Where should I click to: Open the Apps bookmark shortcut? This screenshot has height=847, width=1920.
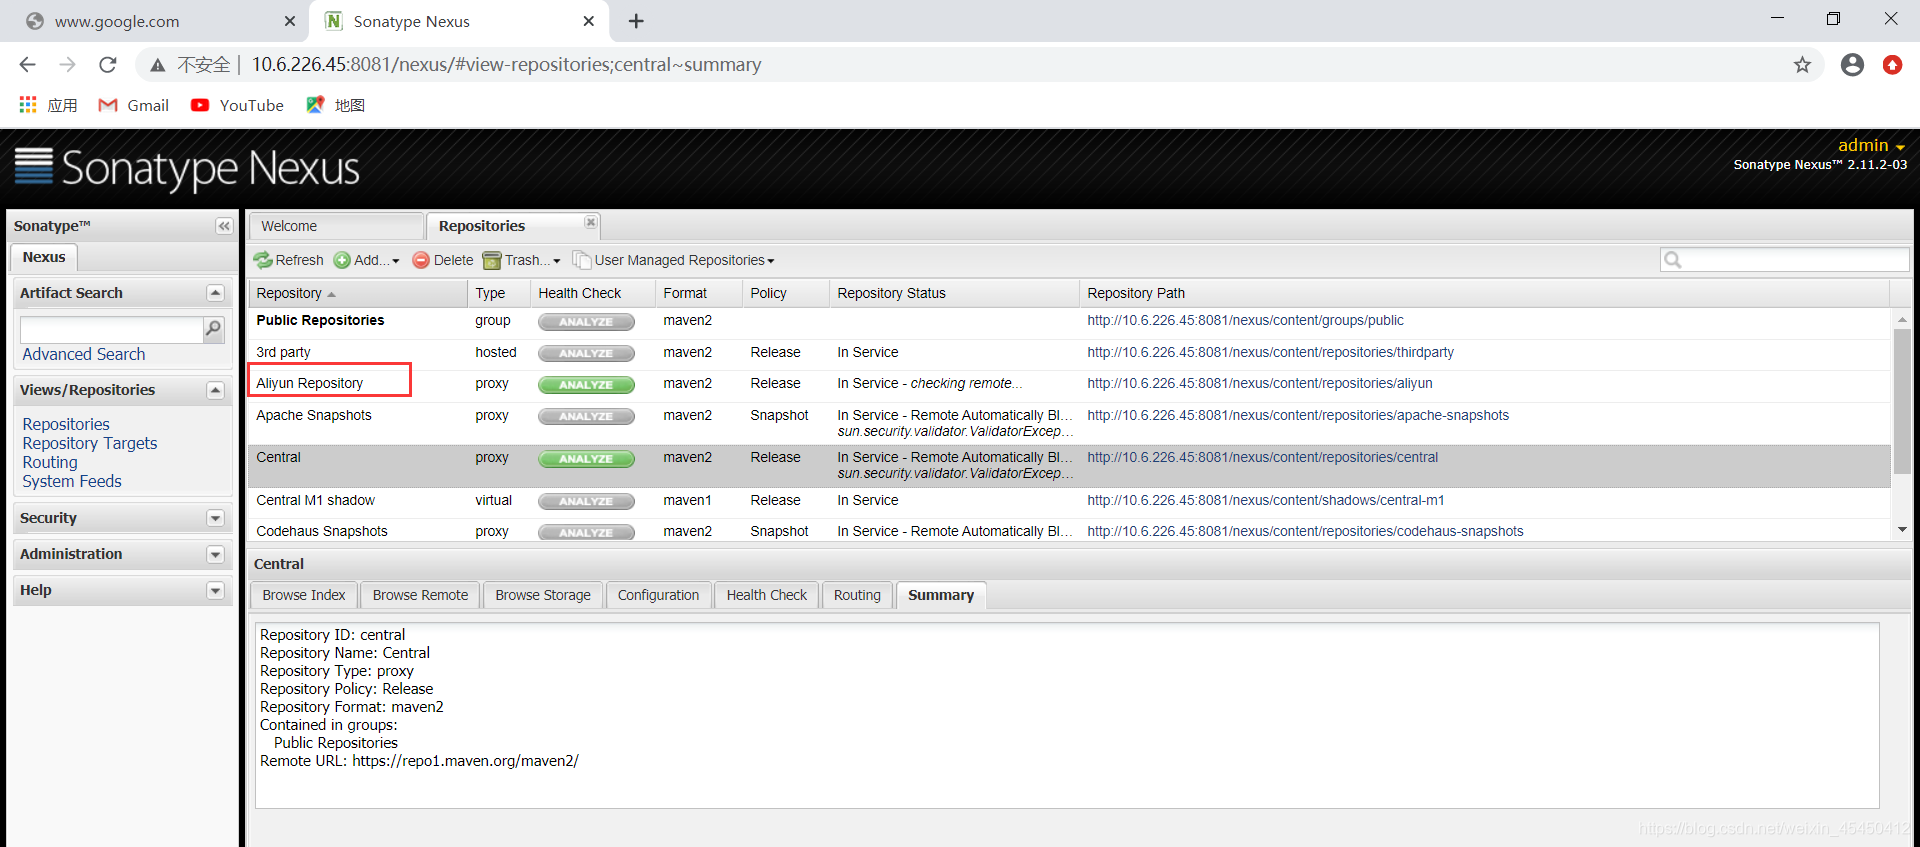click(x=48, y=105)
